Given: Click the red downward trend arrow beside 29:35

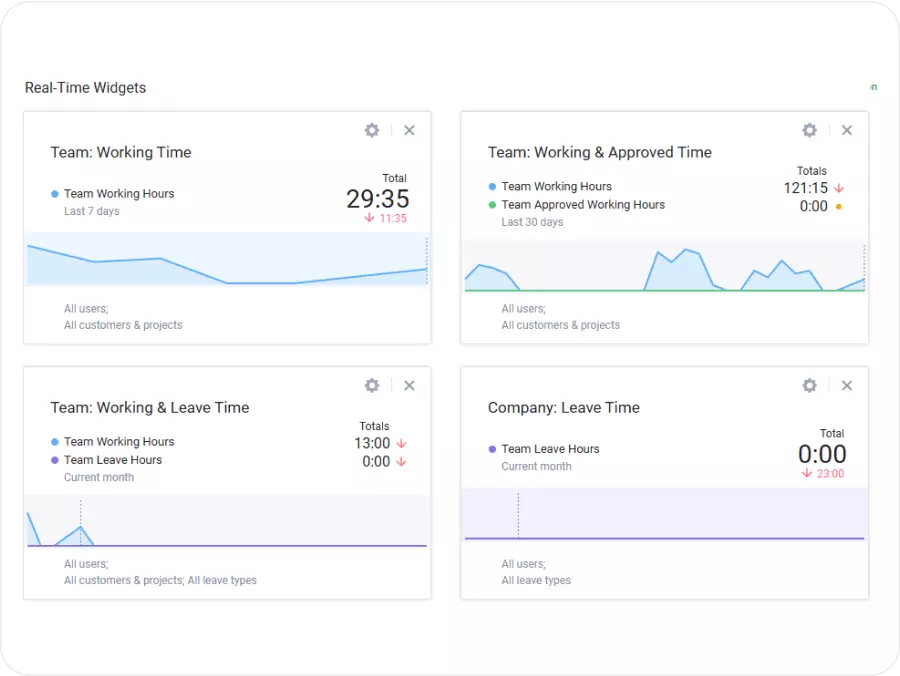Looking at the screenshot, I should coord(367,218).
